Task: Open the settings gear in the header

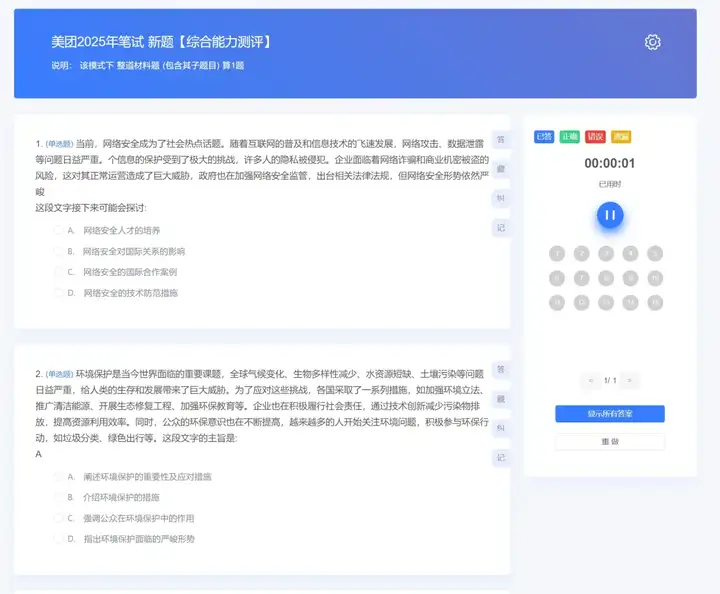Action: coord(652,42)
